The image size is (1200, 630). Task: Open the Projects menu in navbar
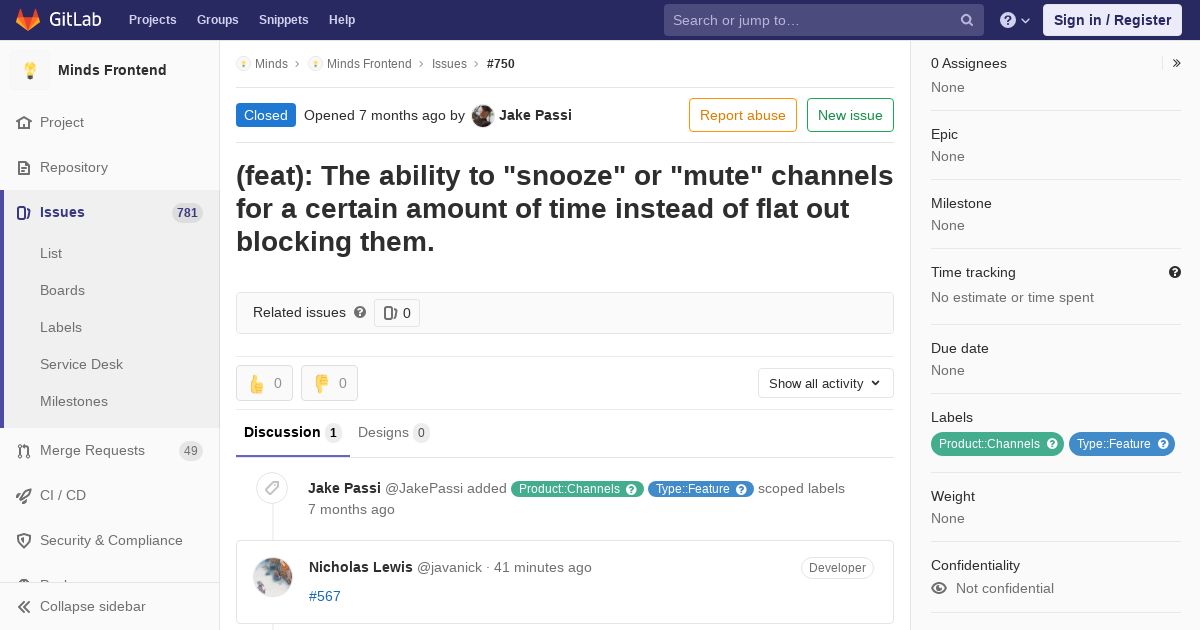(152, 20)
